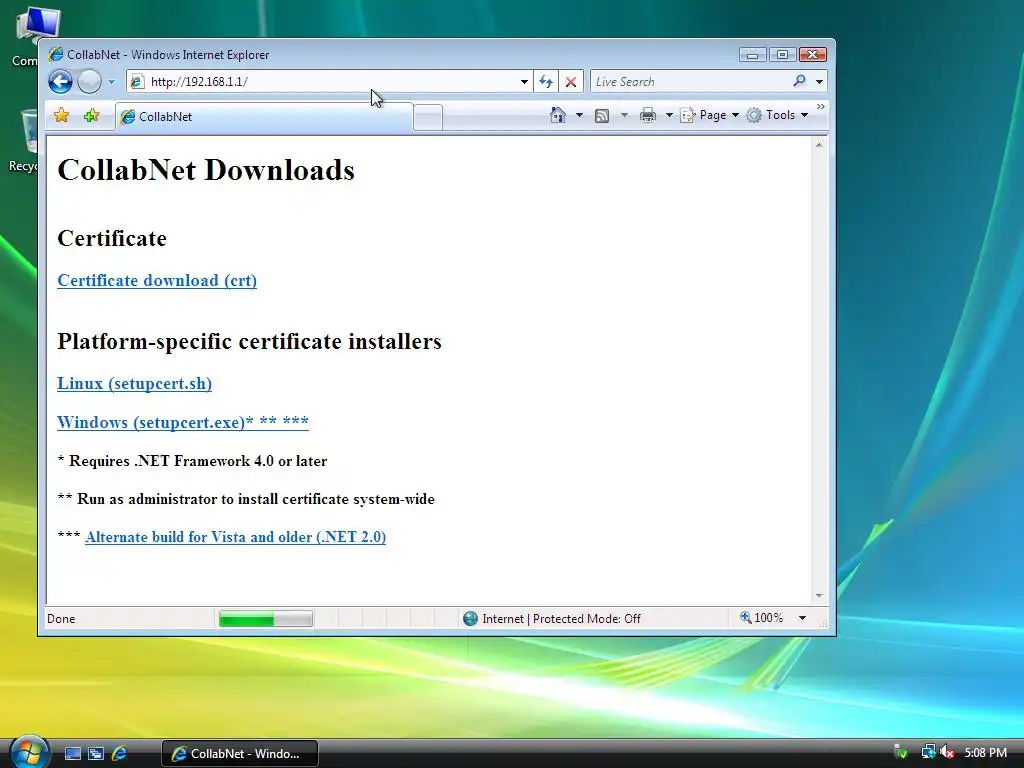Click the Safely Remove Hardware tray icon

[901, 752]
